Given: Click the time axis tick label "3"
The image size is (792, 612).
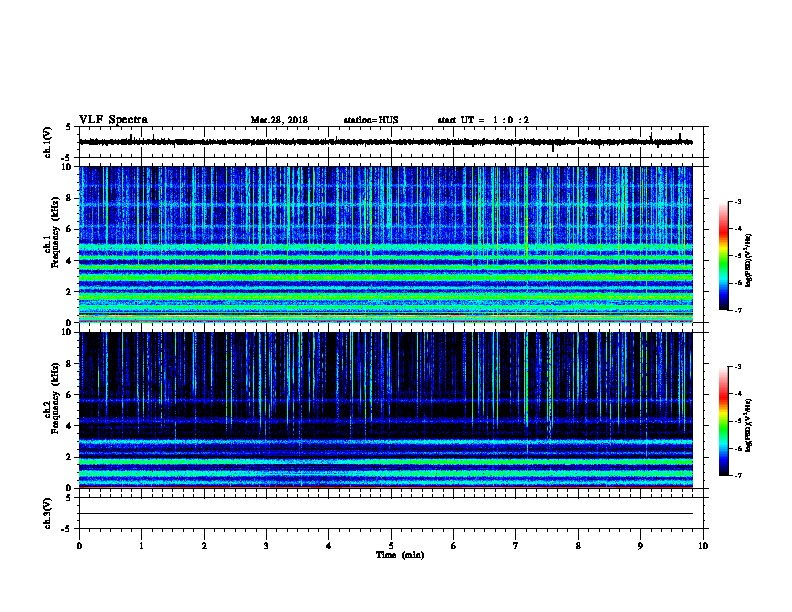Looking at the screenshot, I should click(x=266, y=545).
